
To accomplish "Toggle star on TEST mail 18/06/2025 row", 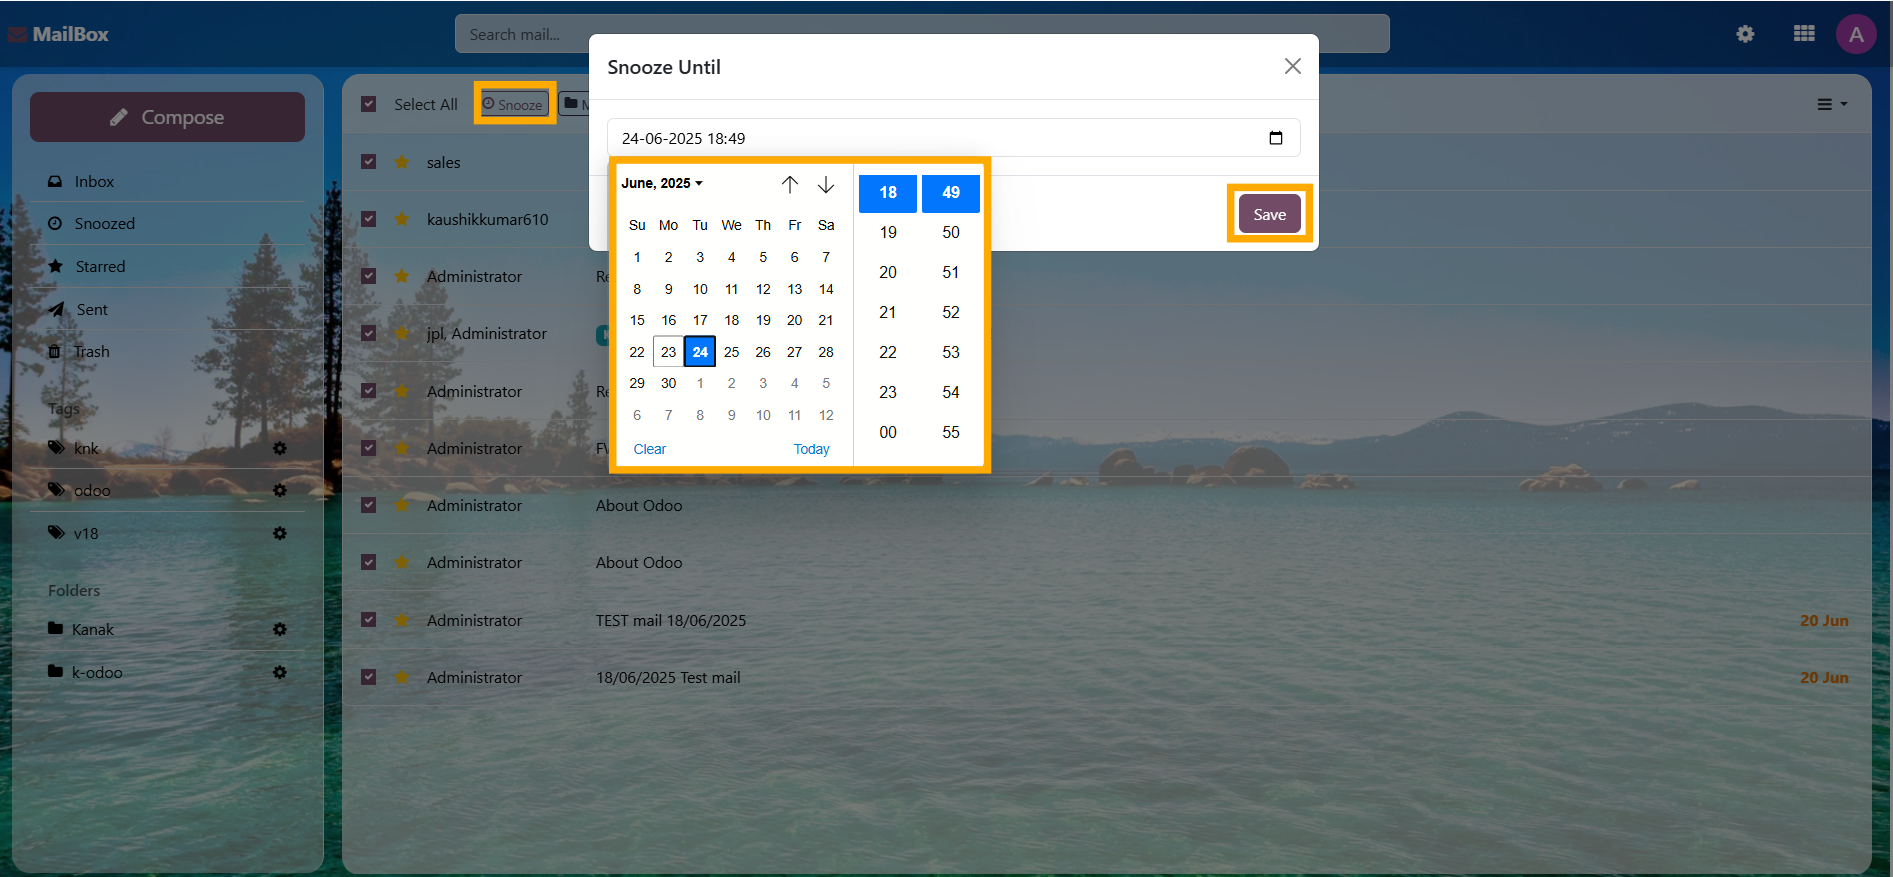I will (401, 620).
